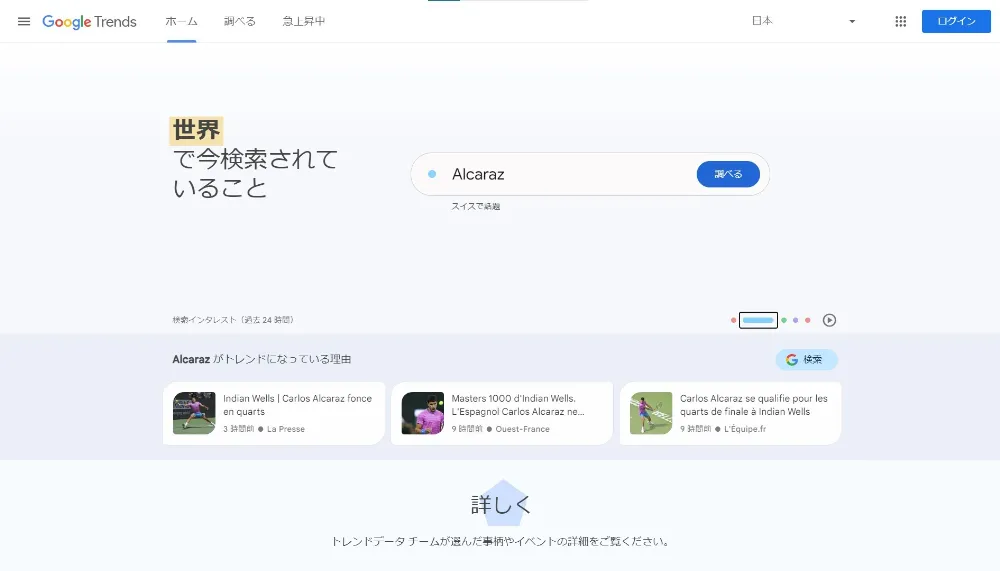Select the green carousel dot

(784, 320)
